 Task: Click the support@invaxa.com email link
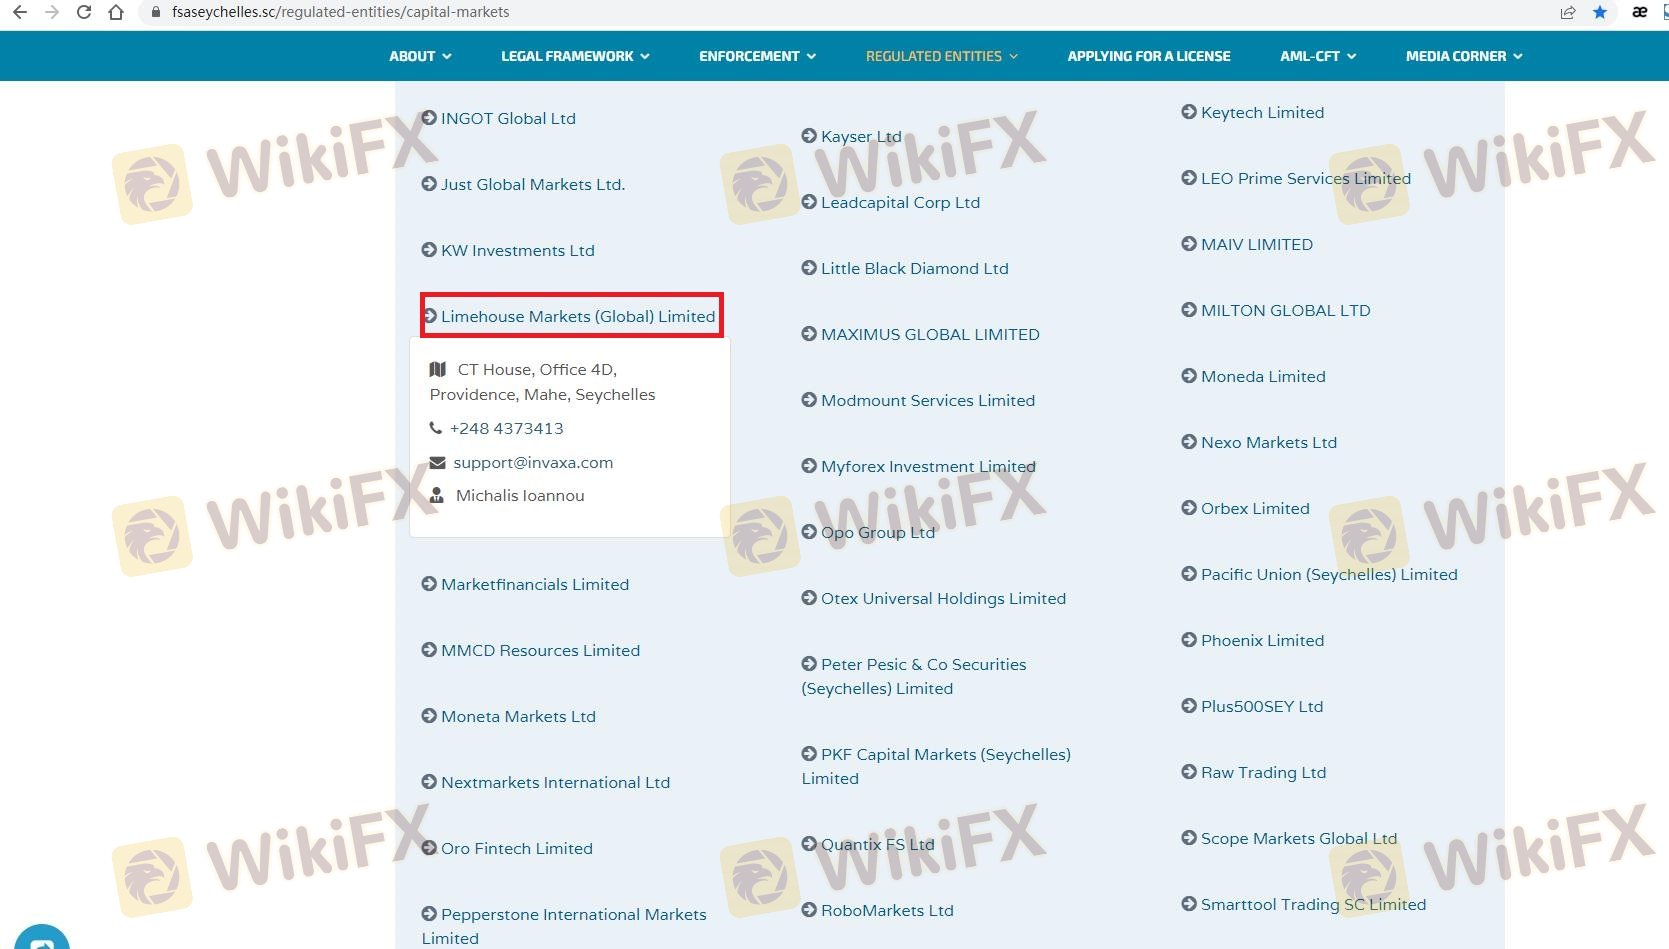pyautogui.click(x=532, y=463)
